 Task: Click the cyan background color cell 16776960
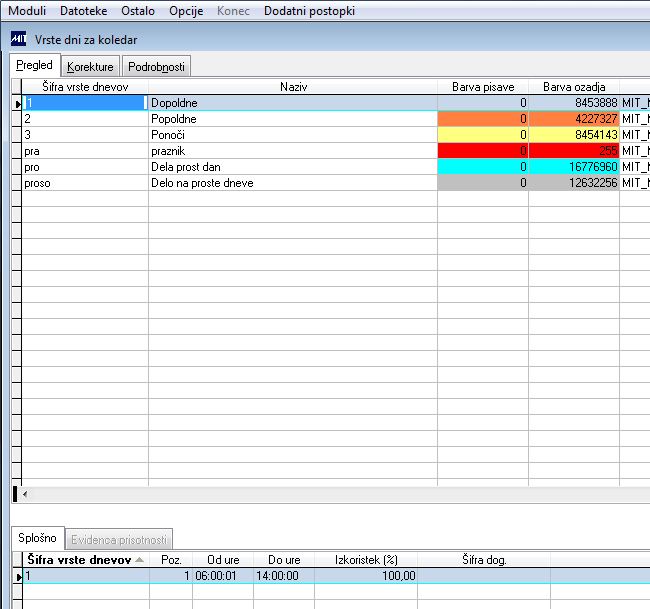pyautogui.click(x=574, y=167)
